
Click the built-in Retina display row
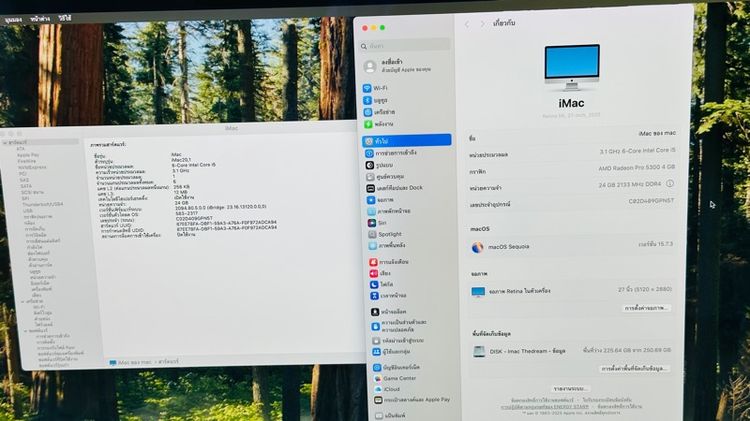pos(572,290)
